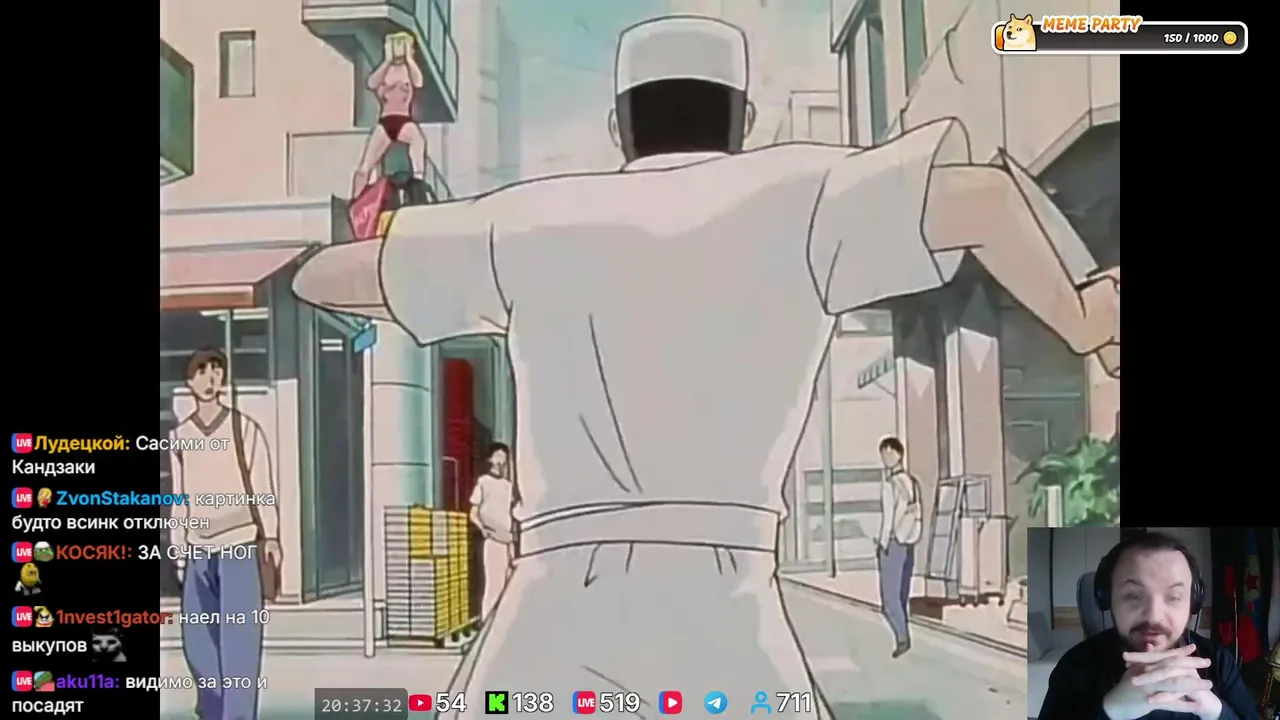Click the 'Сасими от Кандзаки' chat message
1280x720 pixels.
[x=121, y=455]
